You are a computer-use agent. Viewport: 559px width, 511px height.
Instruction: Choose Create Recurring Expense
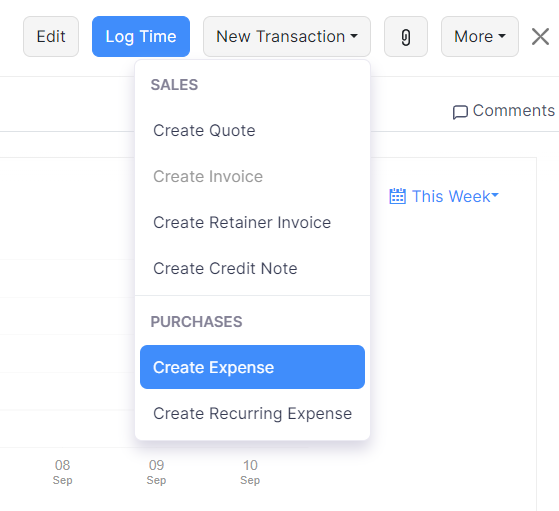tap(252, 414)
